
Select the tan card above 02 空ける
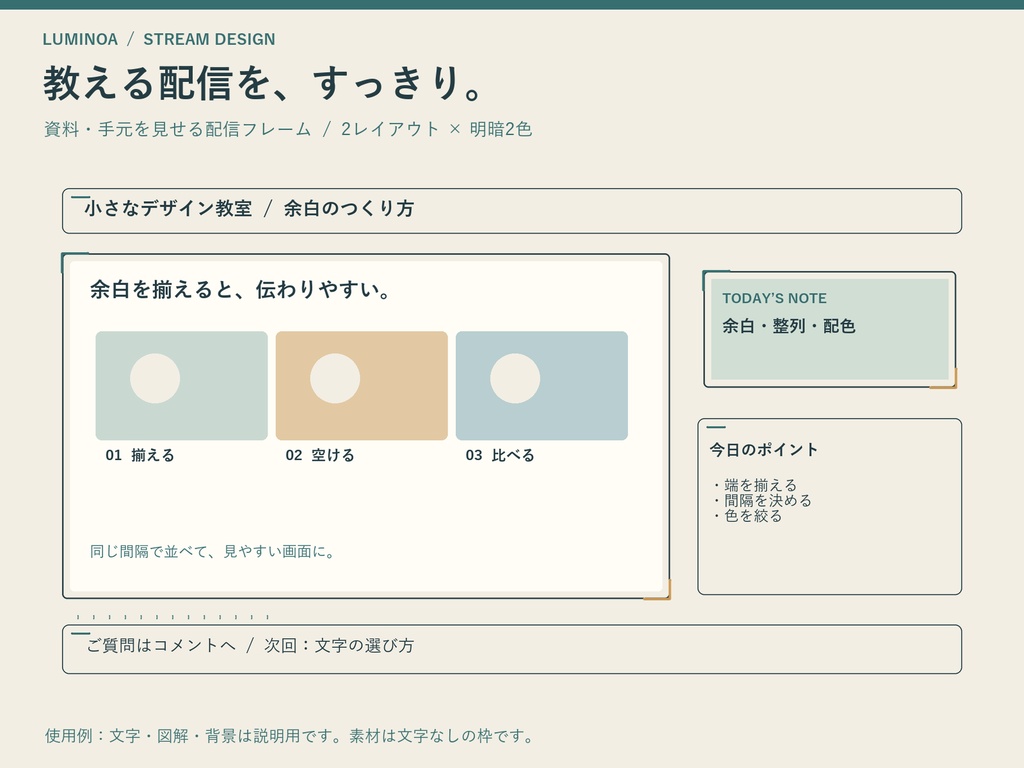(x=362, y=385)
